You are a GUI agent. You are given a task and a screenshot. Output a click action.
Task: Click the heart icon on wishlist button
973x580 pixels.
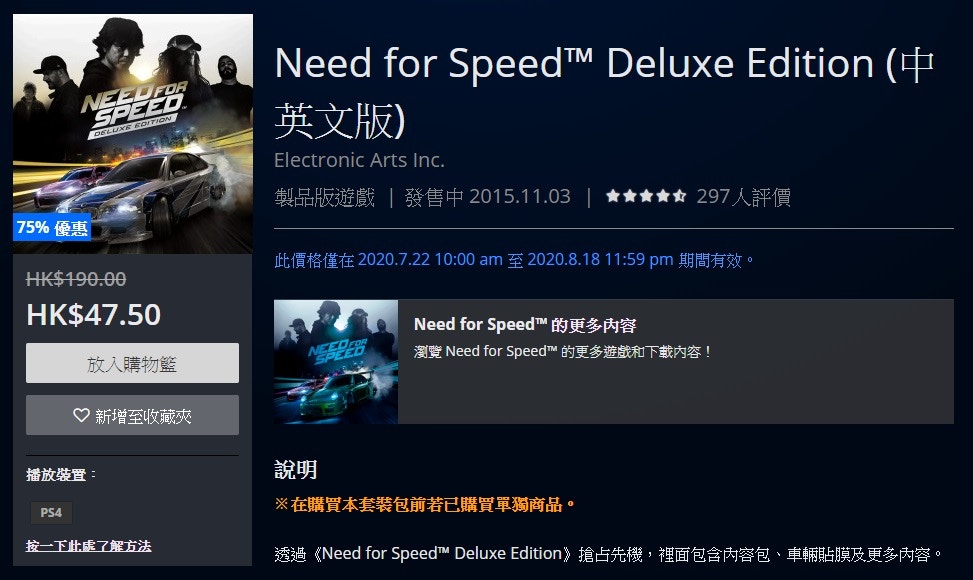click(x=81, y=415)
